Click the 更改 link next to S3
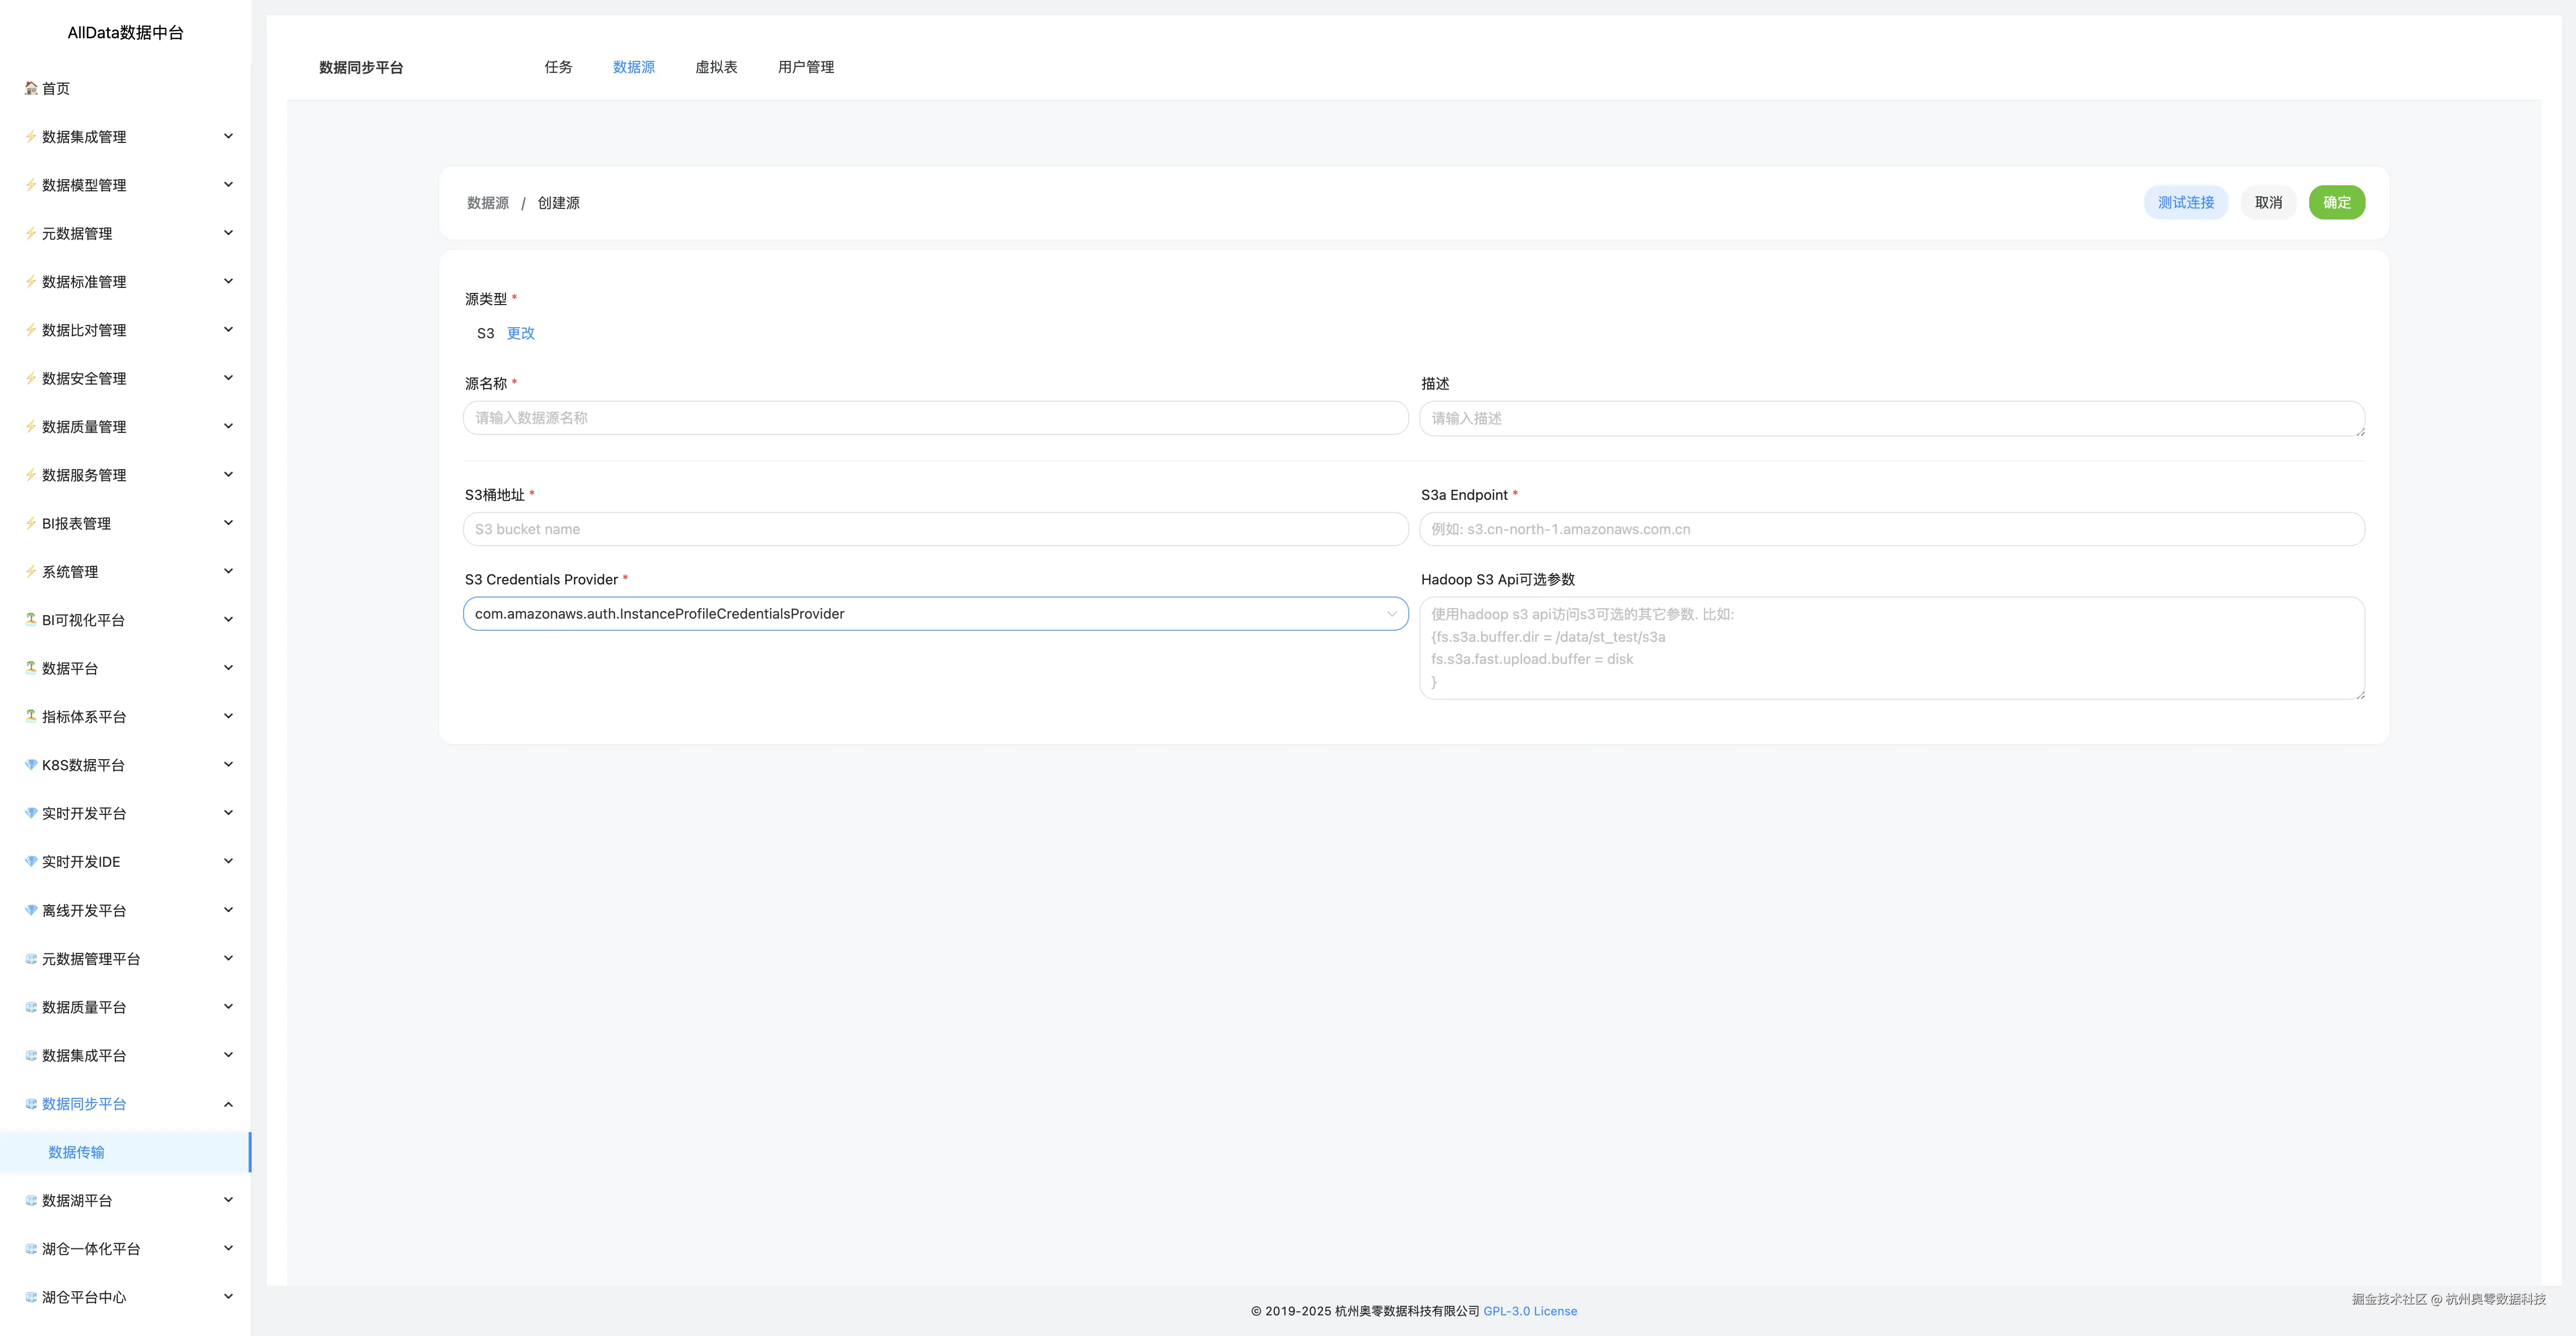2576x1336 pixels. tap(520, 333)
